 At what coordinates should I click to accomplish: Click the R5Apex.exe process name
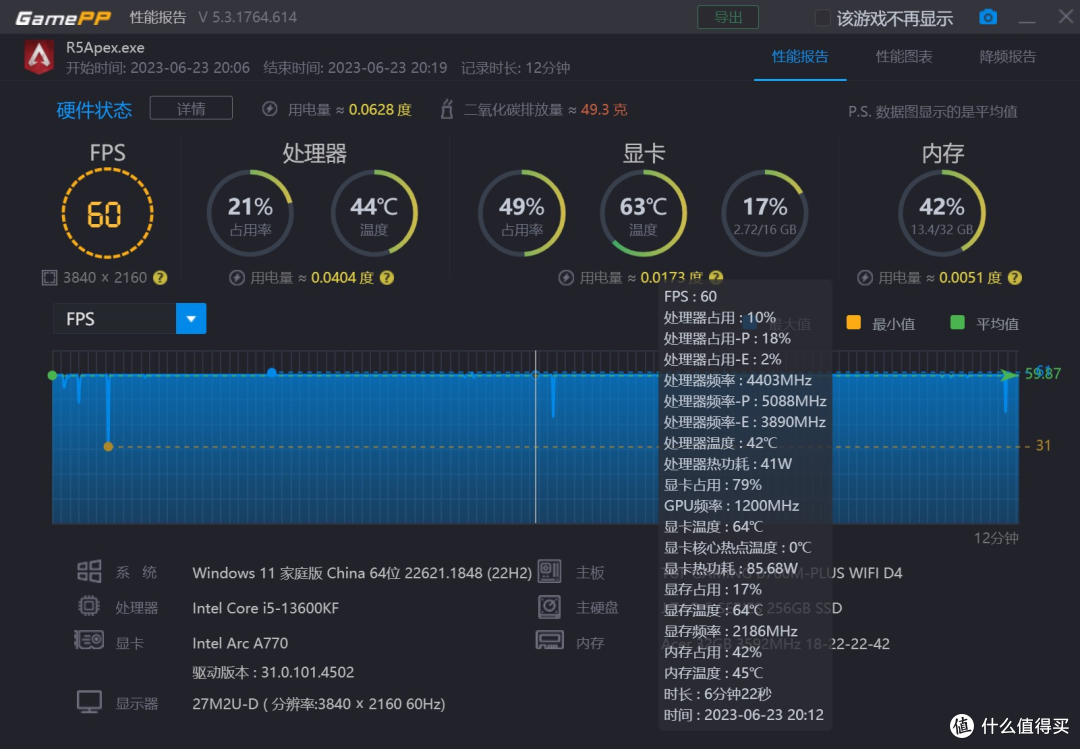coord(105,48)
